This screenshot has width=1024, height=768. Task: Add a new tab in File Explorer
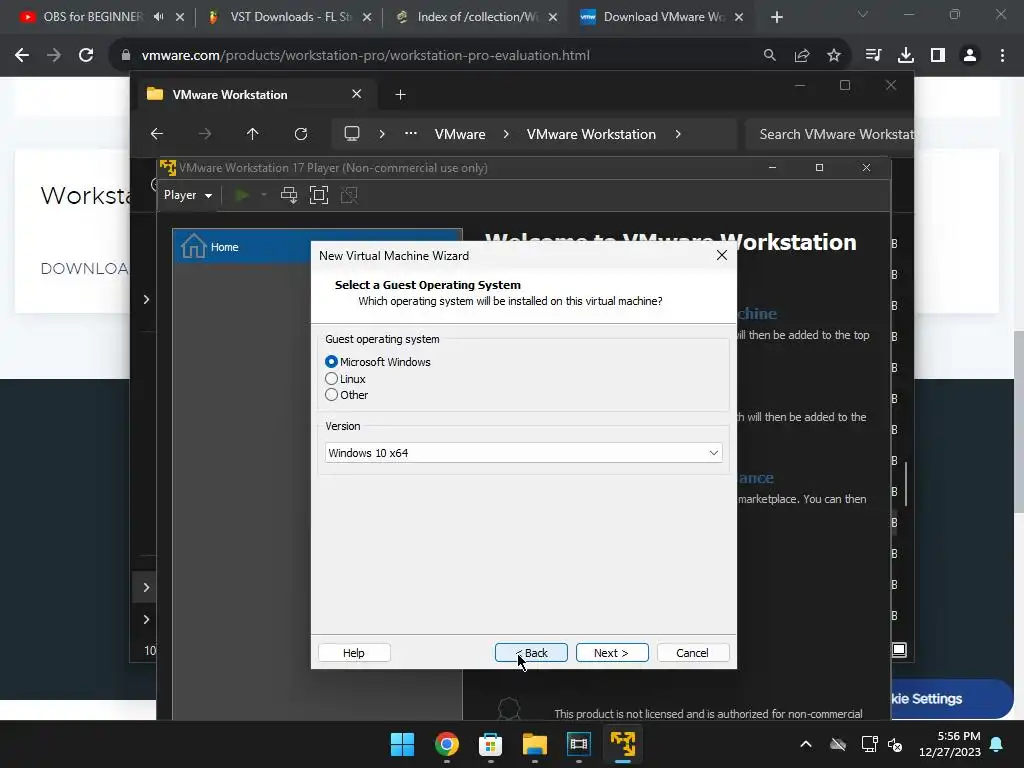click(x=400, y=95)
